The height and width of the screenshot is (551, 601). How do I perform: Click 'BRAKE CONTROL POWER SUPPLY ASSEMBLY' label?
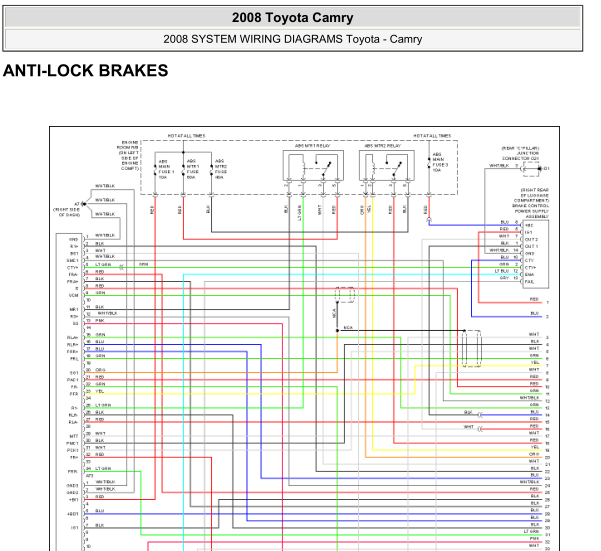click(531, 211)
